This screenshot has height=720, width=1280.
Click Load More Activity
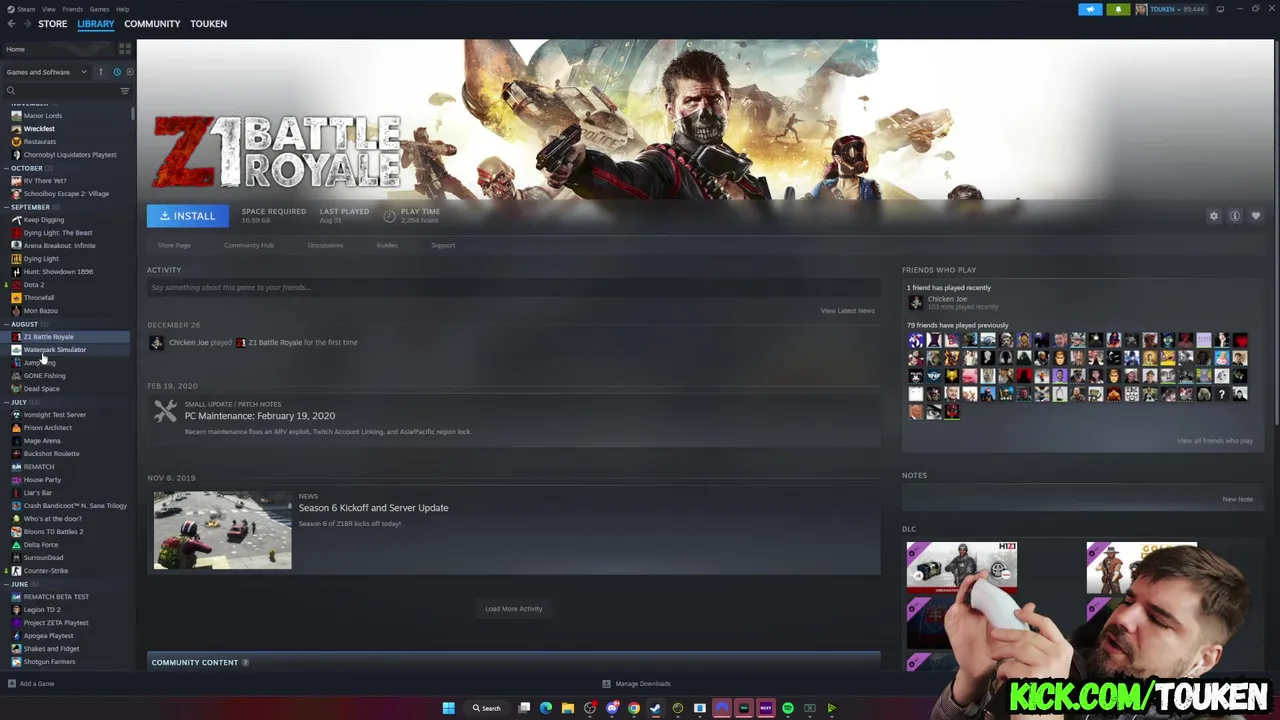click(513, 609)
